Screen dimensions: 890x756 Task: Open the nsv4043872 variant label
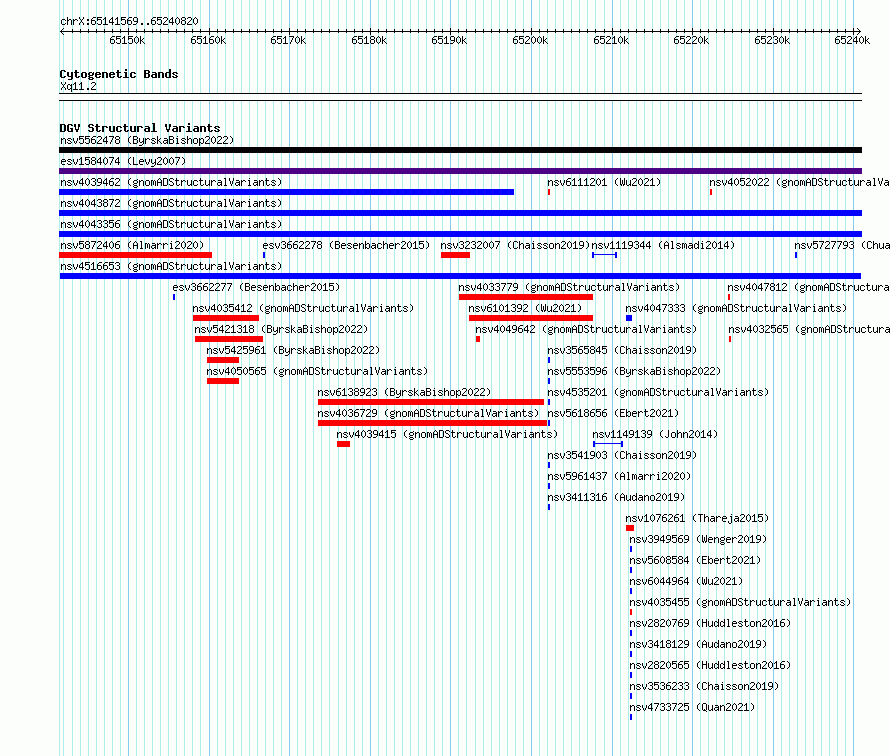[171, 203]
